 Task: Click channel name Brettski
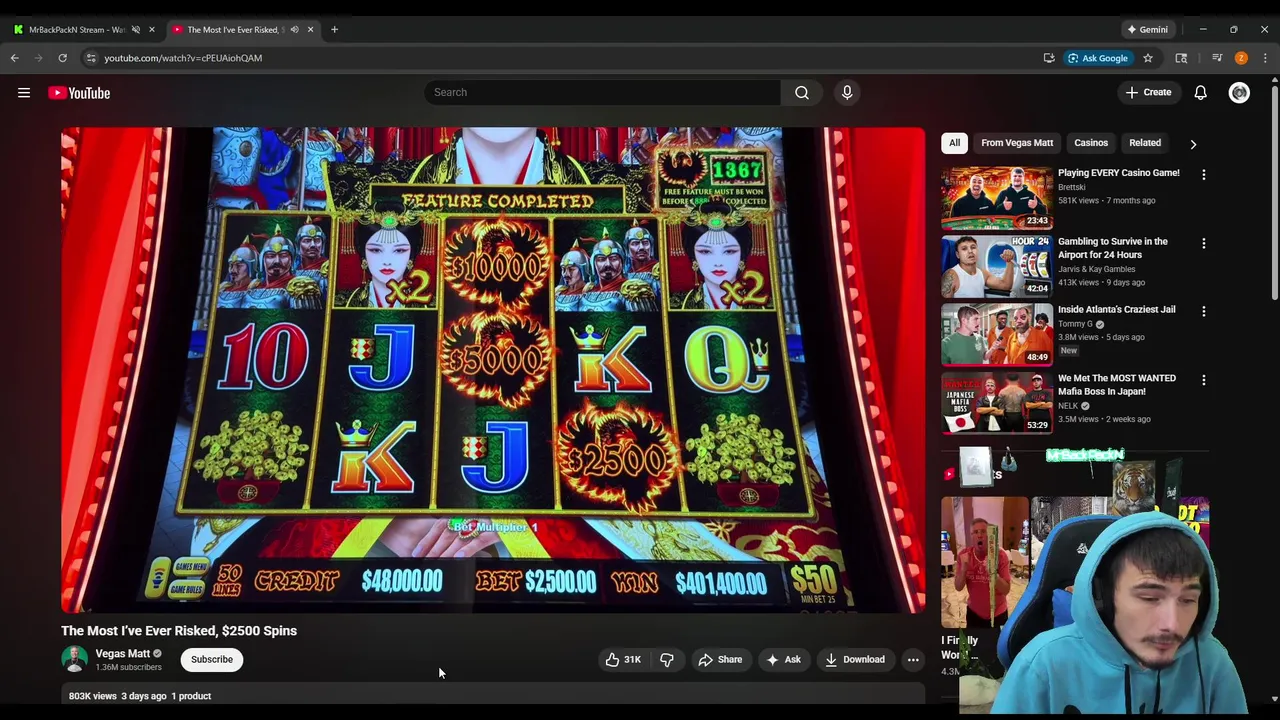[1072, 187]
